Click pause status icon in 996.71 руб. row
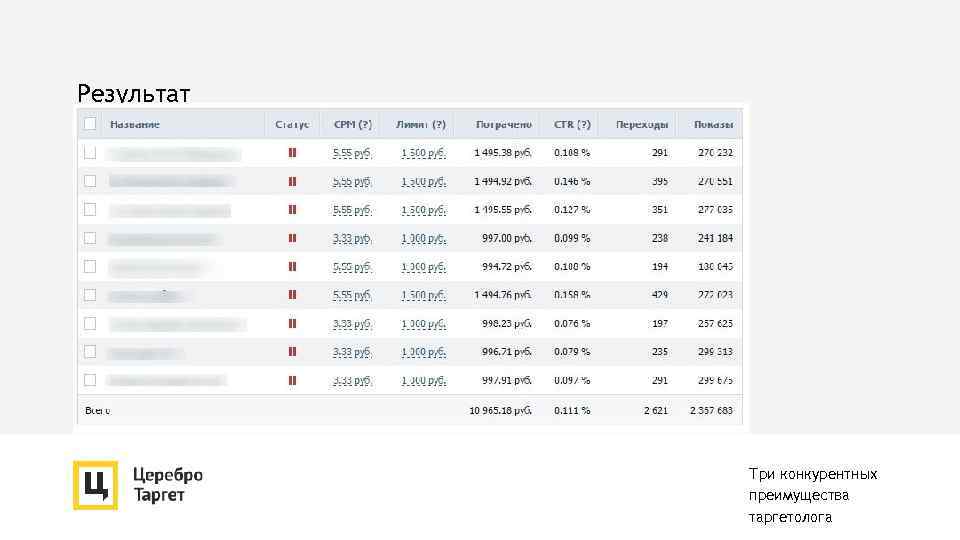The width and height of the screenshot is (960, 540). pyautogui.click(x=293, y=351)
